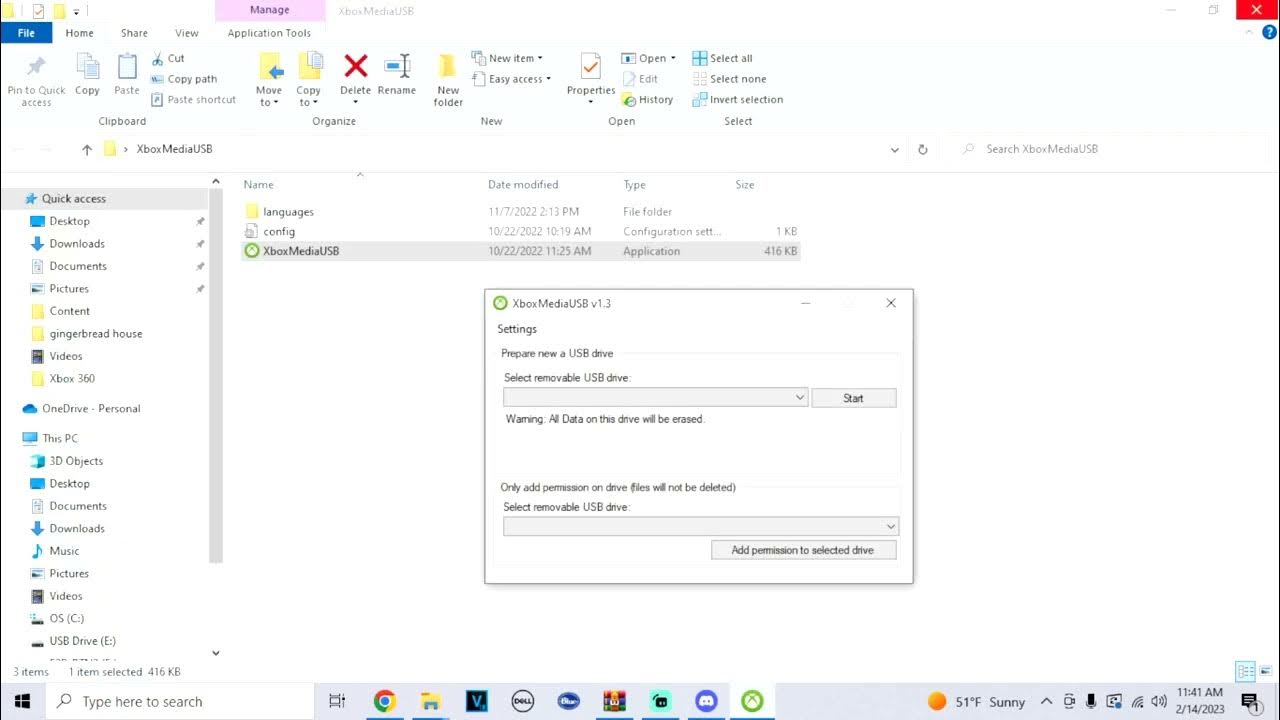This screenshot has width=1280, height=720.
Task: Select Cut in the Clipboard group
Action: coord(168,58)
